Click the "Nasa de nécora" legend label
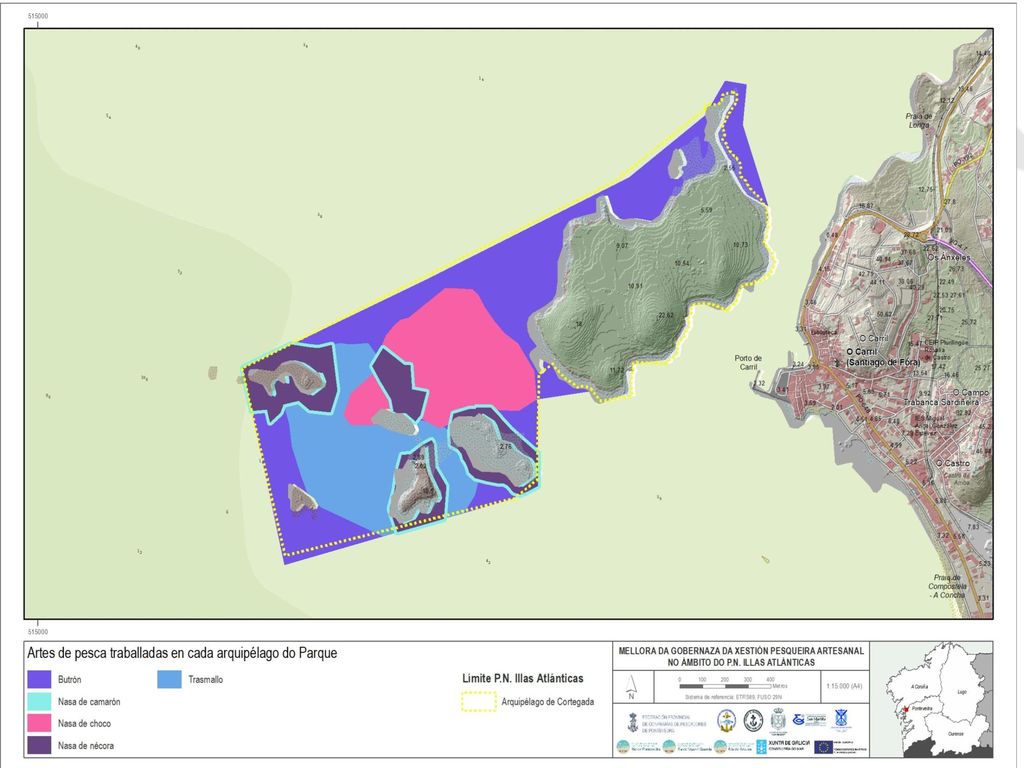 [86, 745]
